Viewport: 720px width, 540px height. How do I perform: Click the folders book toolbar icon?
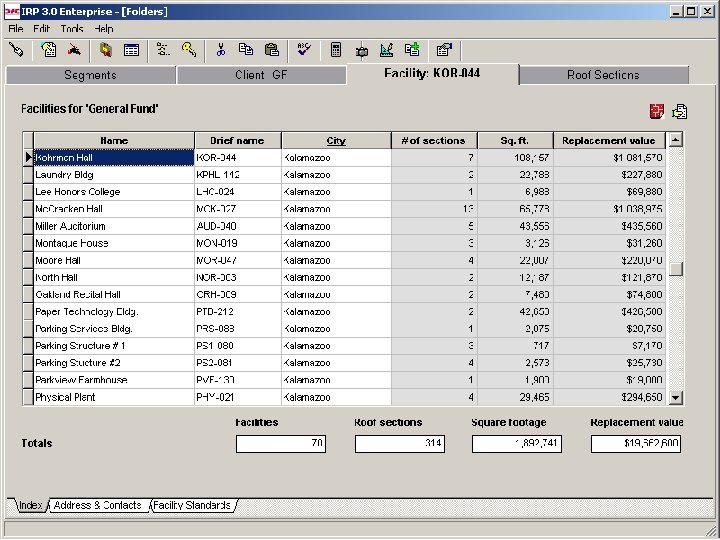[x=106, y=50]
